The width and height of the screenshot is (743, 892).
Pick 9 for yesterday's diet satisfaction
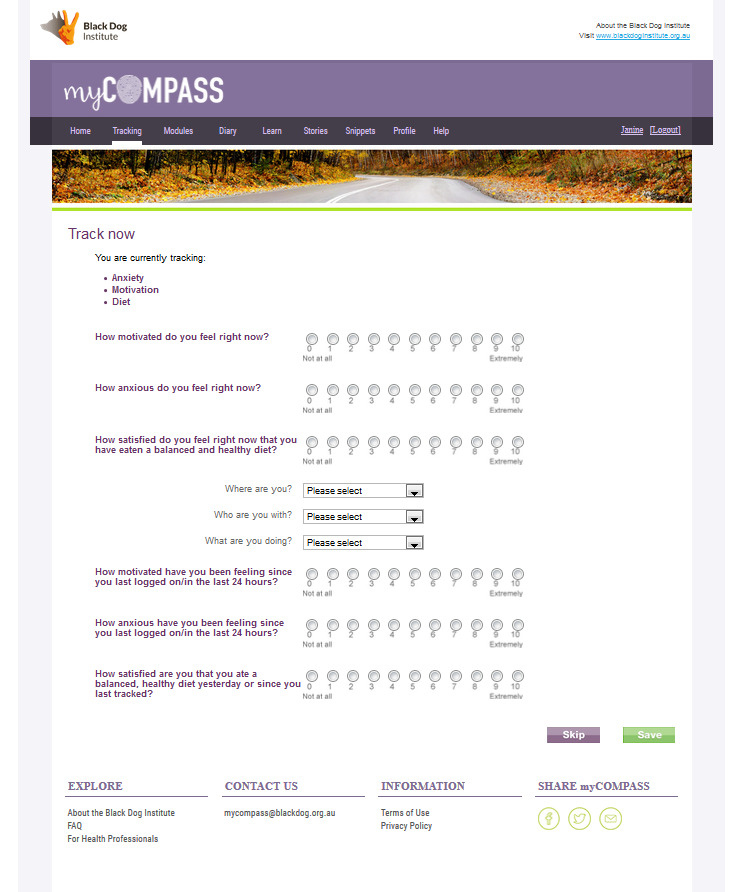point(497,676)
